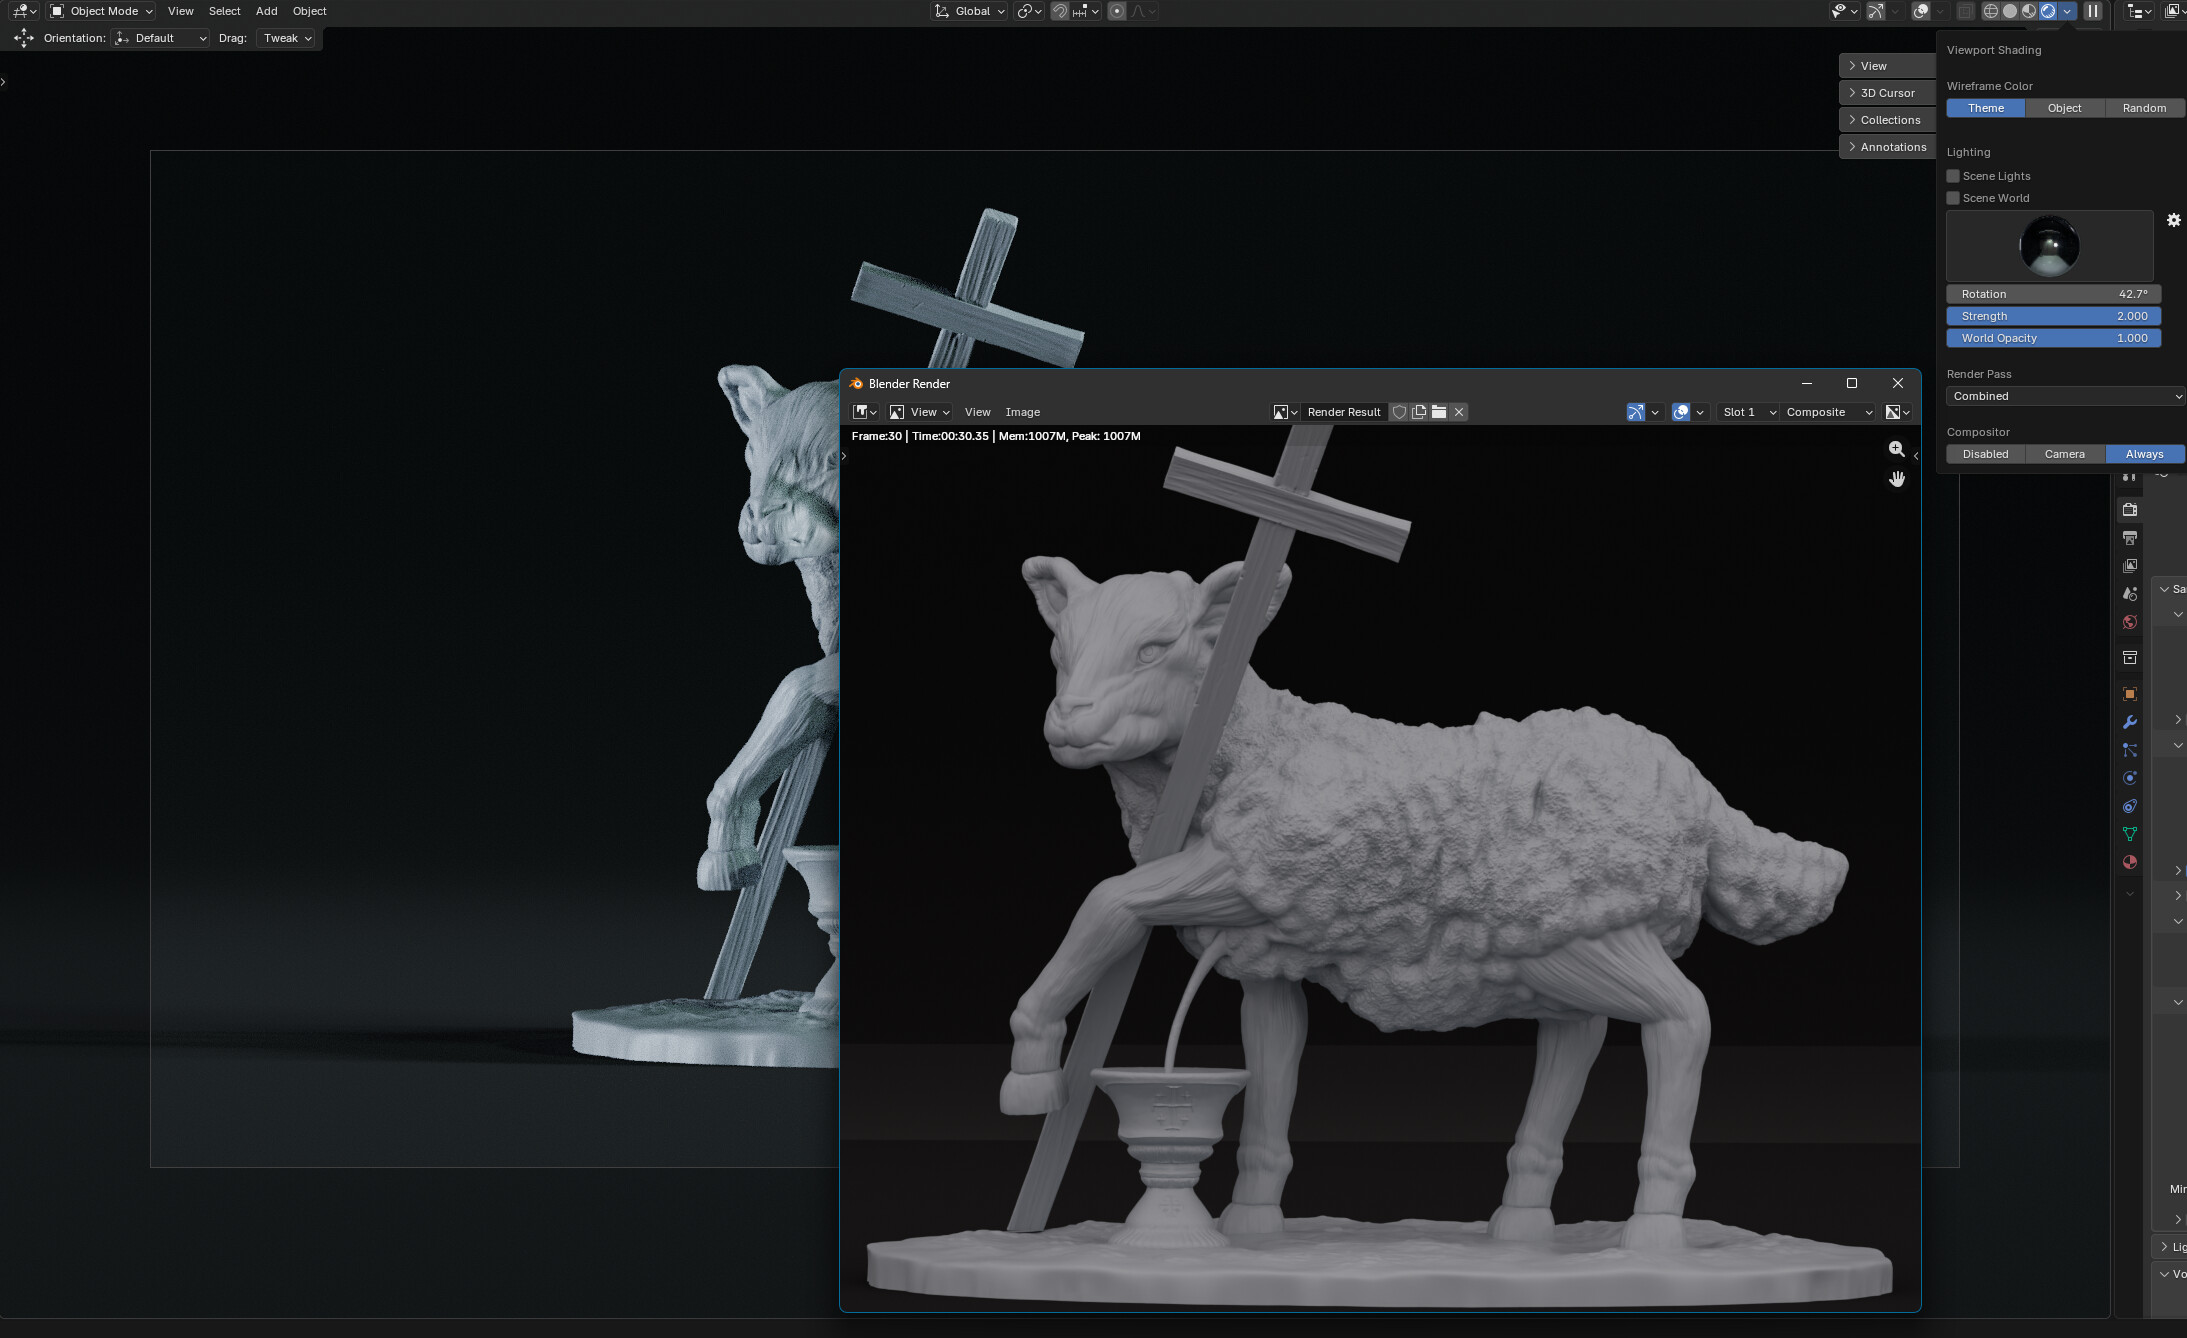The width and height of the screenshot is (2187, 1338).
Task: Expand the 3D Cursor panel
Action: click(x=1887, y=93)
